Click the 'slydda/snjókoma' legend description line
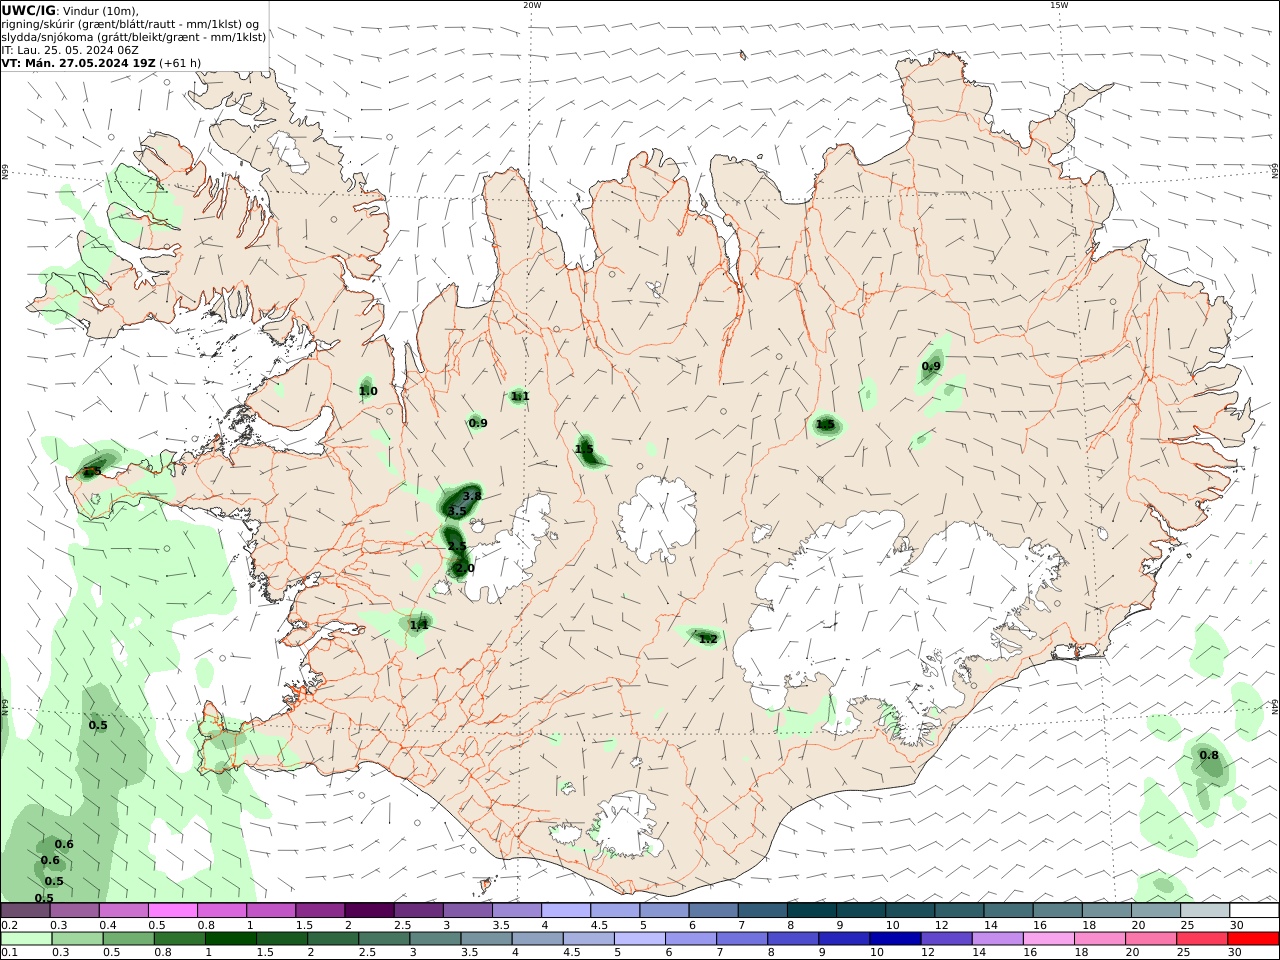This screenshot has height=960, width=1280. [x=133, y=37]
